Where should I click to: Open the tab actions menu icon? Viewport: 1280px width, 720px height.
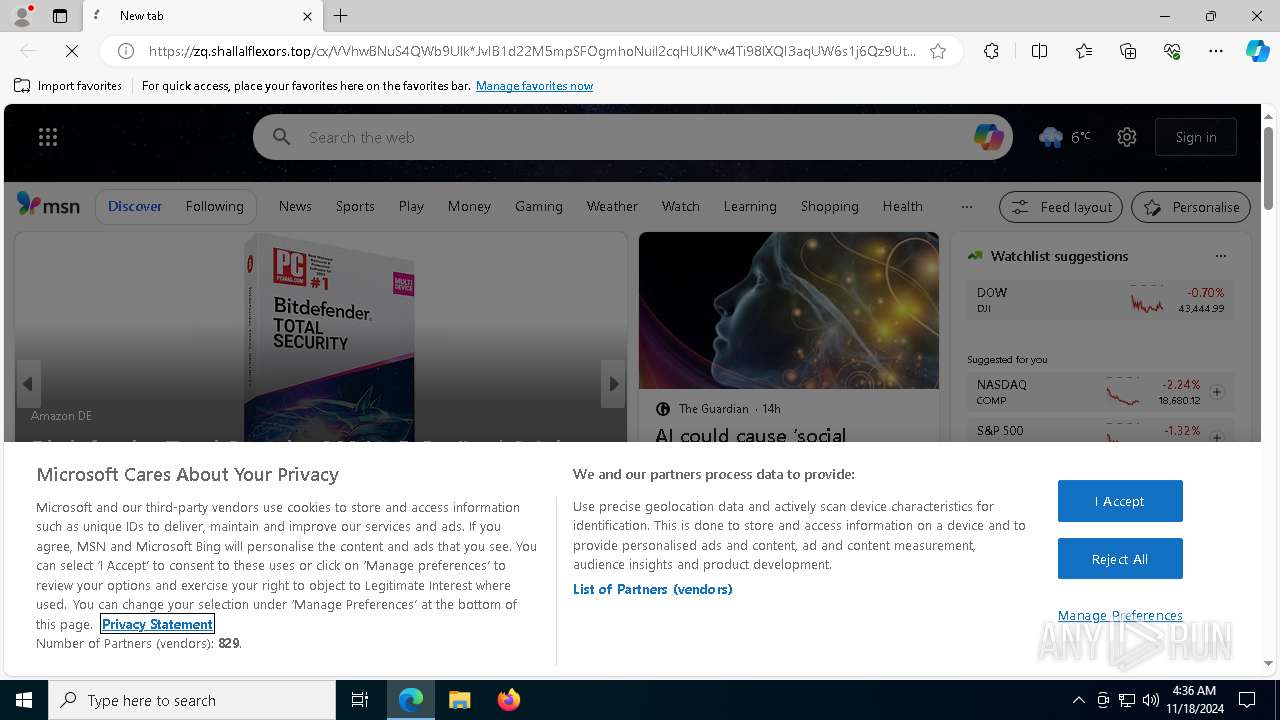click(60, 16)
